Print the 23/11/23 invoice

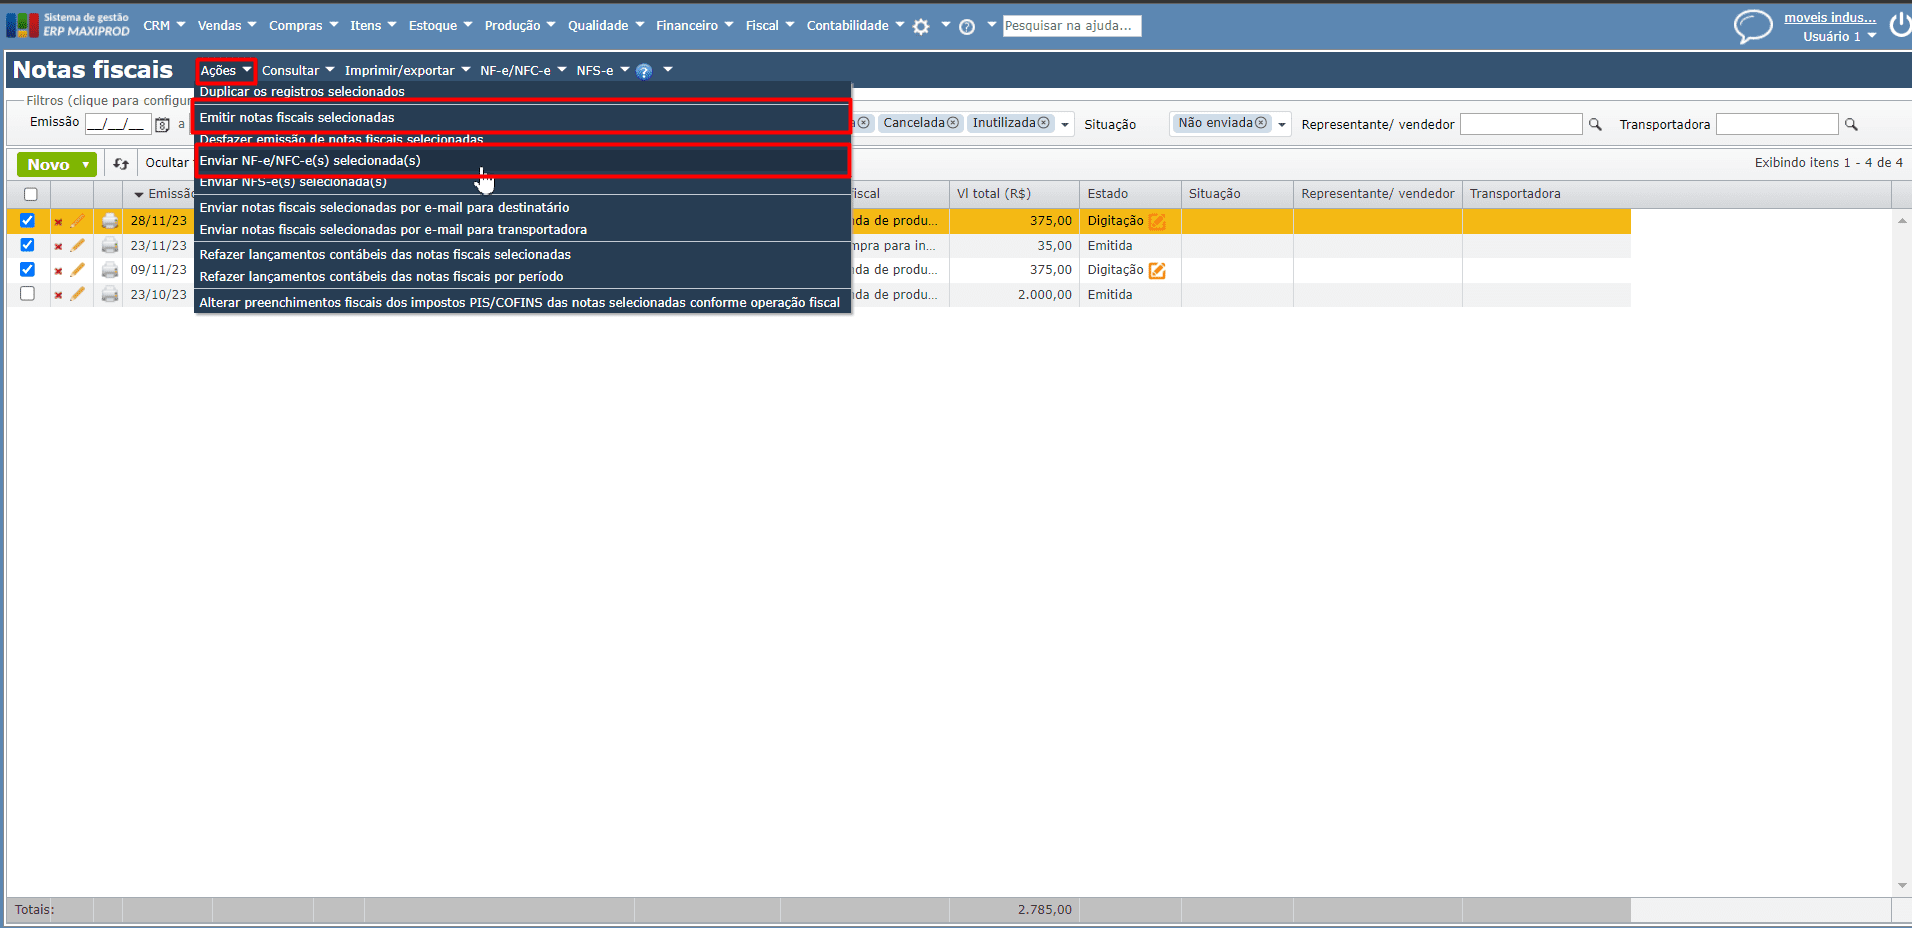(x=110, y=245)
